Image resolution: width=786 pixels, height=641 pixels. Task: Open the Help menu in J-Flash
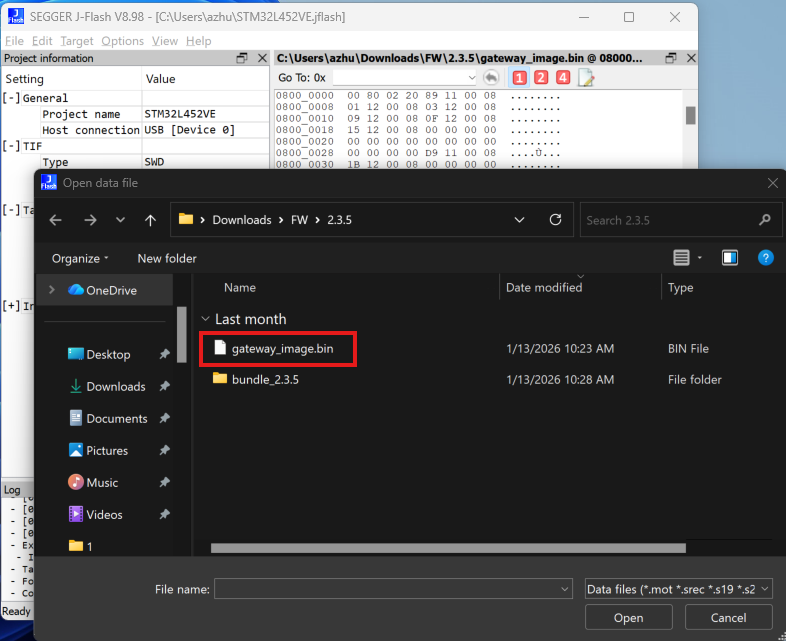coord(199,41)
